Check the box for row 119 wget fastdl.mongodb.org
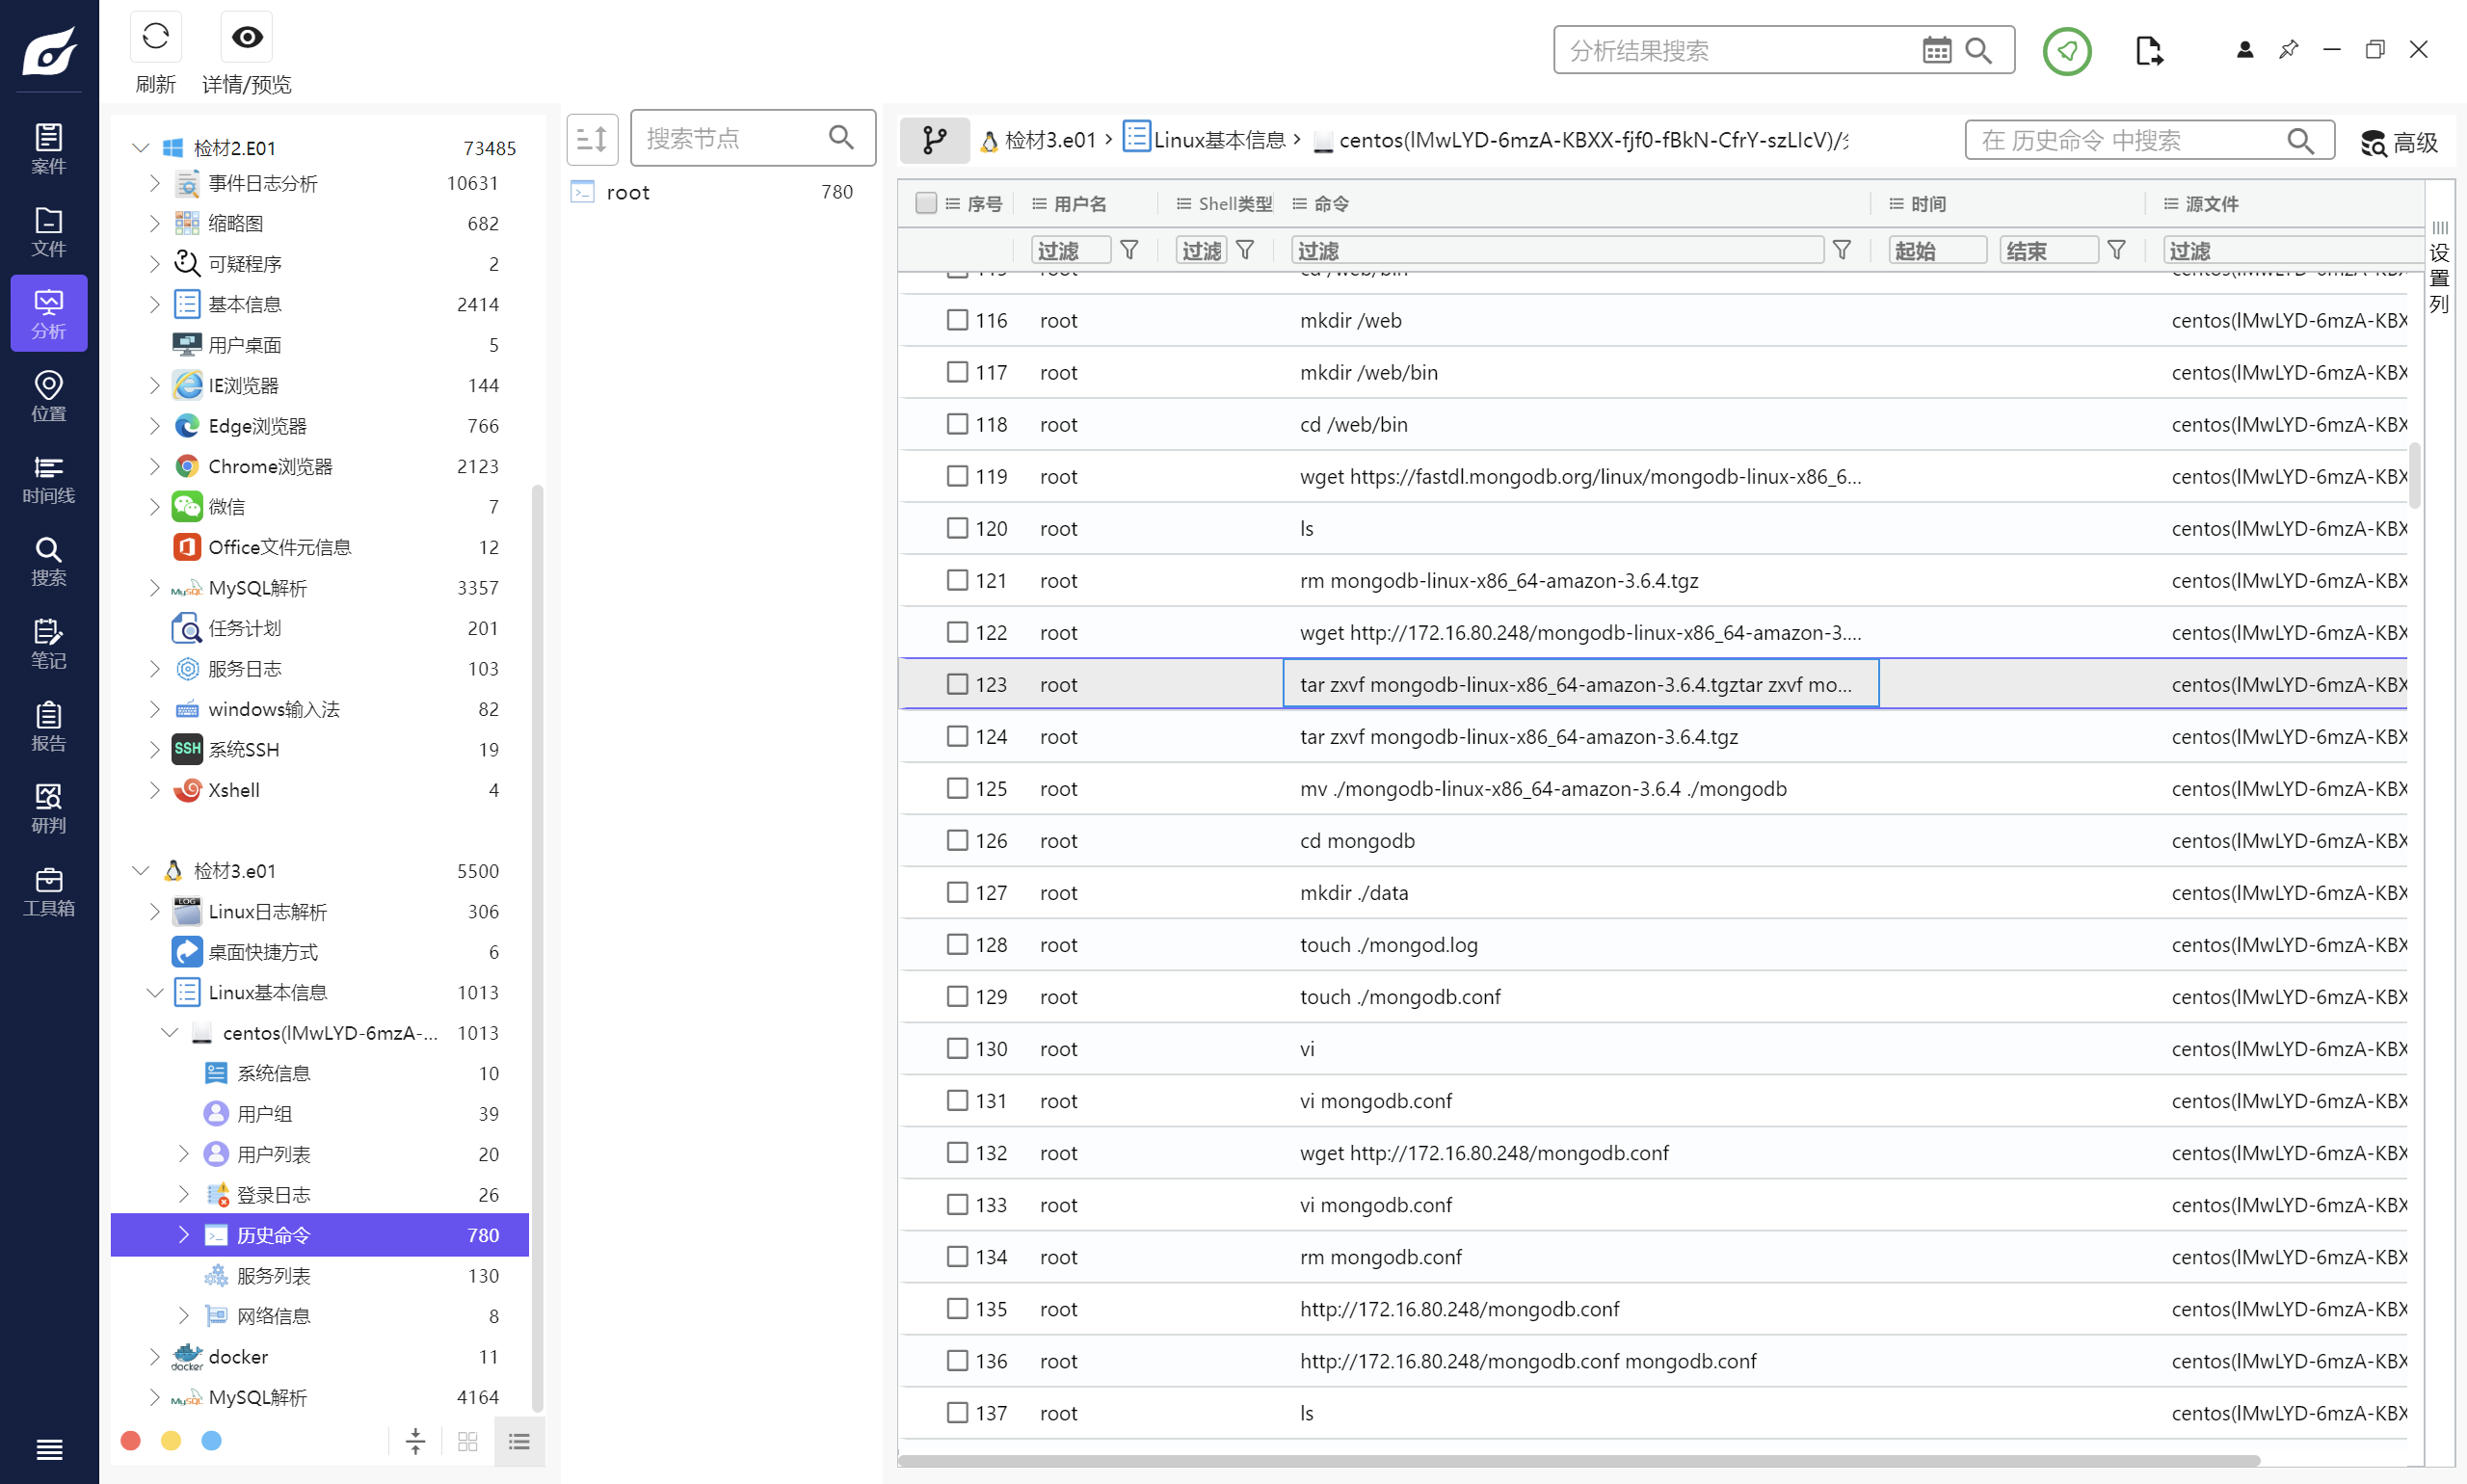 [x=957, y=476]
